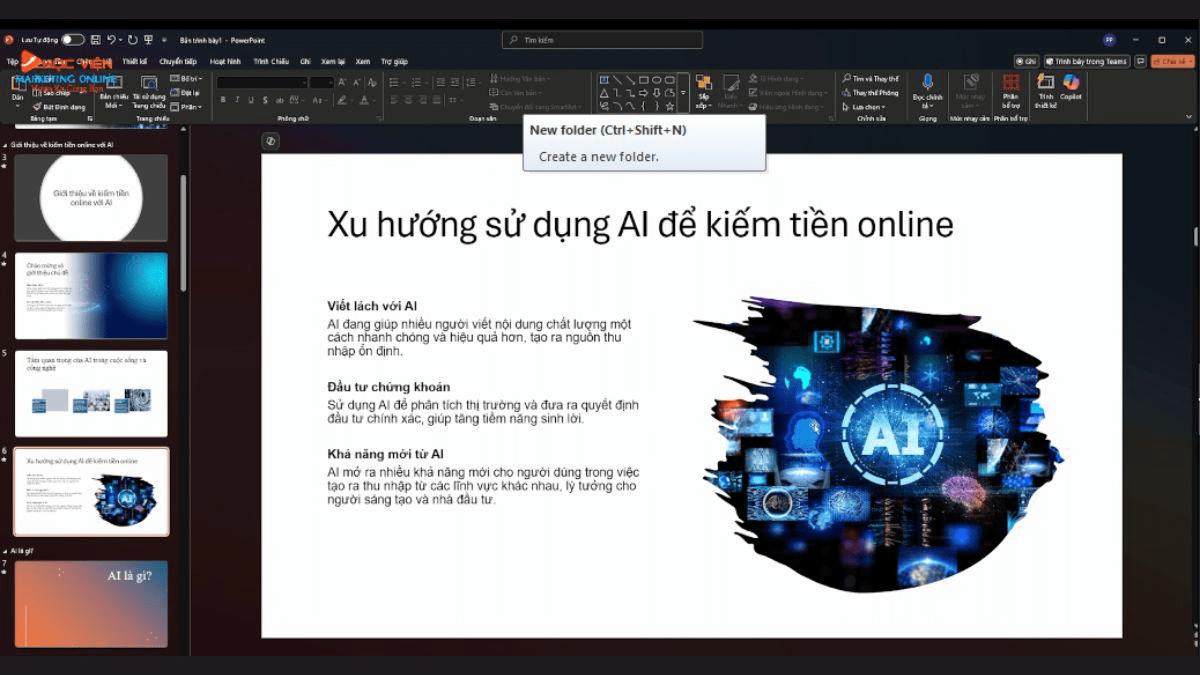Screen dimensions: 1200x675
Task: Toggle Underline formatting
Action: (249, 97)
